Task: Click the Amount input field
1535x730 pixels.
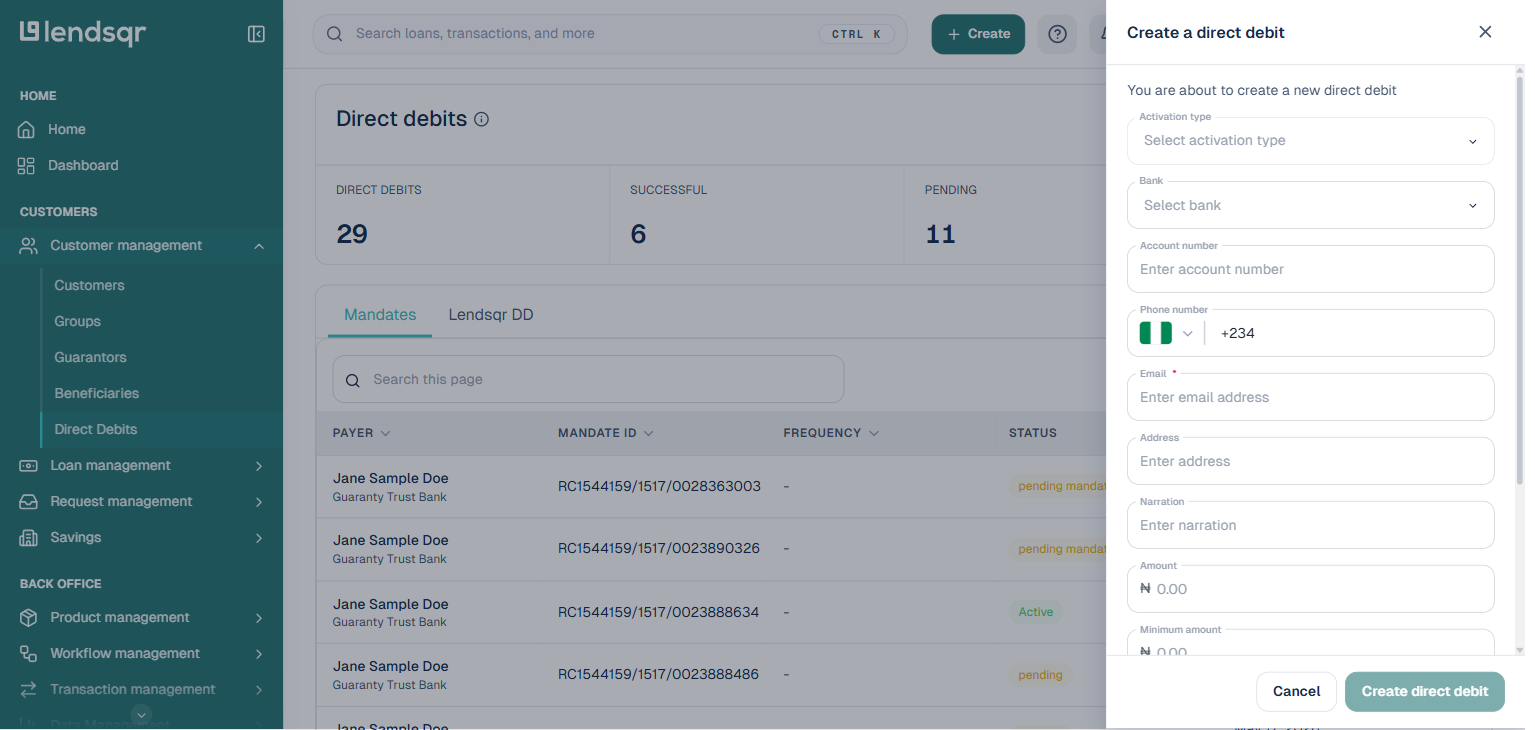Action: pos(1310,589)
